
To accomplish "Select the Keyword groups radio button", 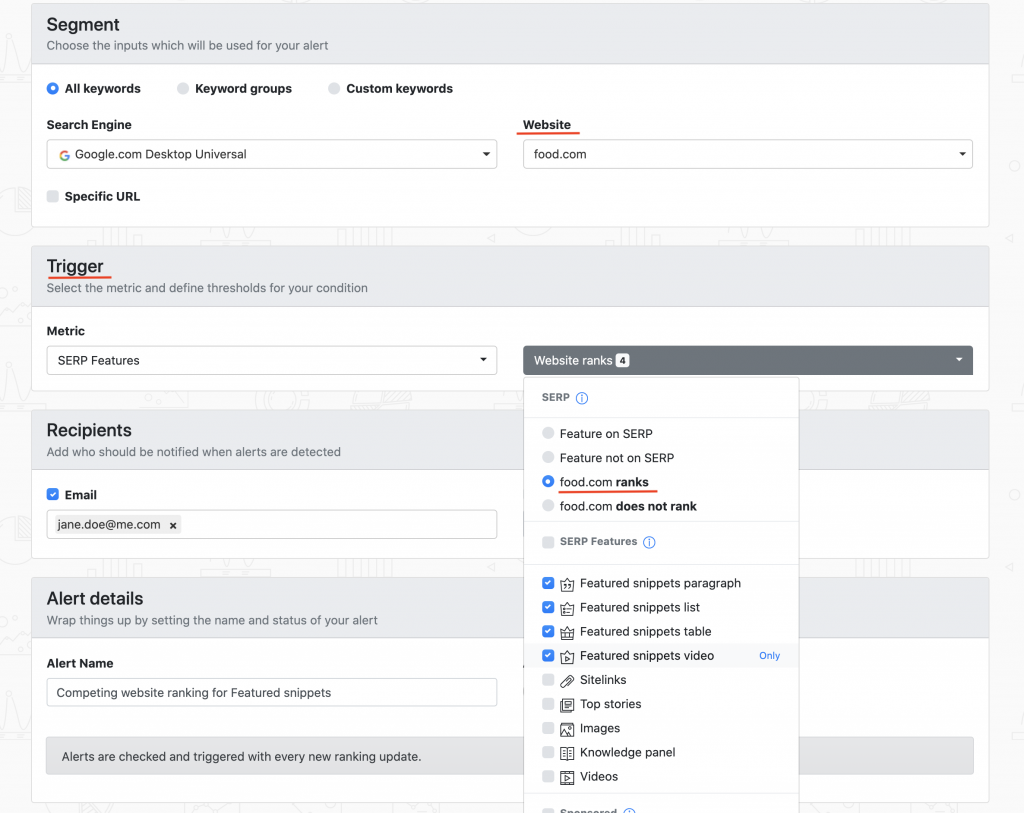I will 183,89.
